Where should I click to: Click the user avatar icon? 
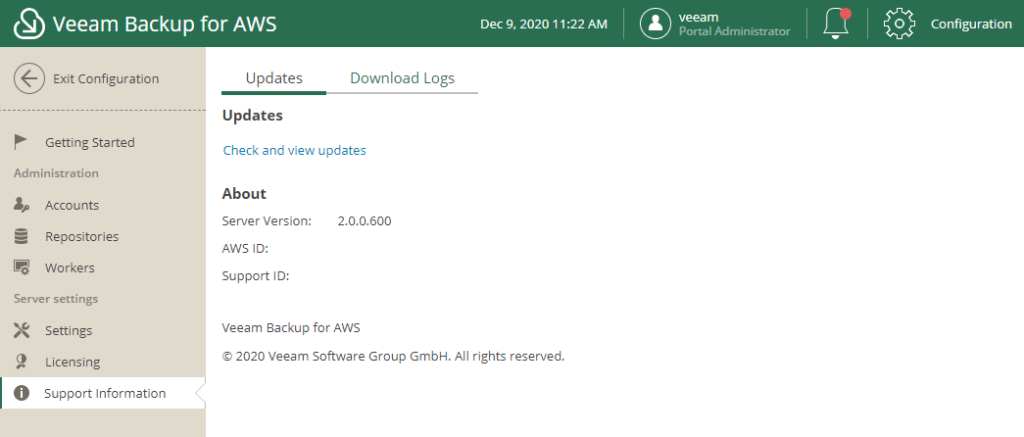(x=655, y=24)
